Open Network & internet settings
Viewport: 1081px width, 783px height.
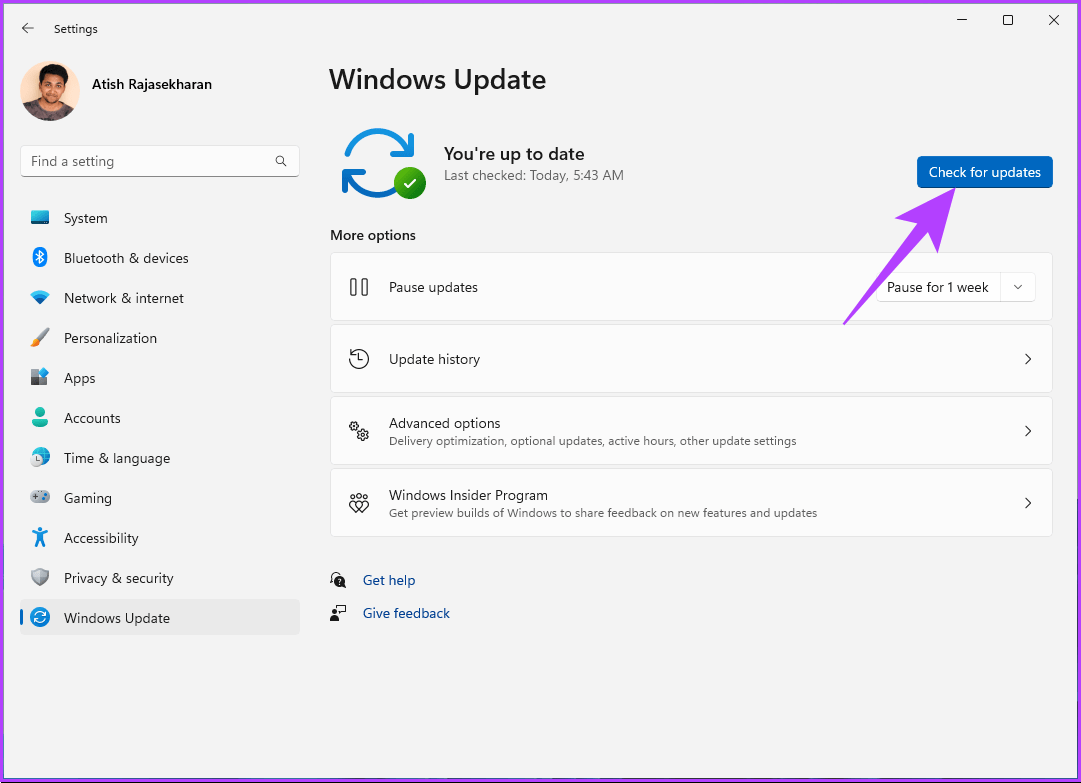pos(123,298)
